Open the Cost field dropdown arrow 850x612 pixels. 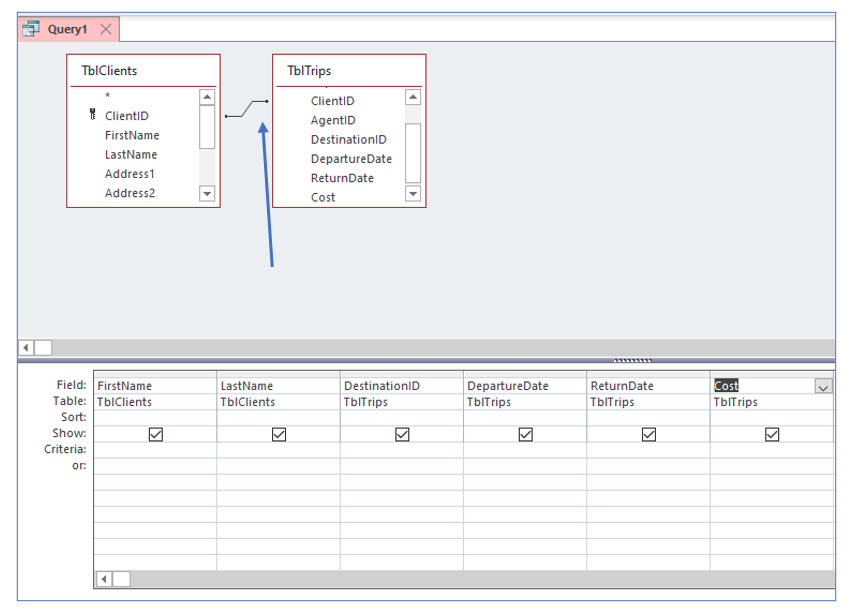(x=823, y=387)
